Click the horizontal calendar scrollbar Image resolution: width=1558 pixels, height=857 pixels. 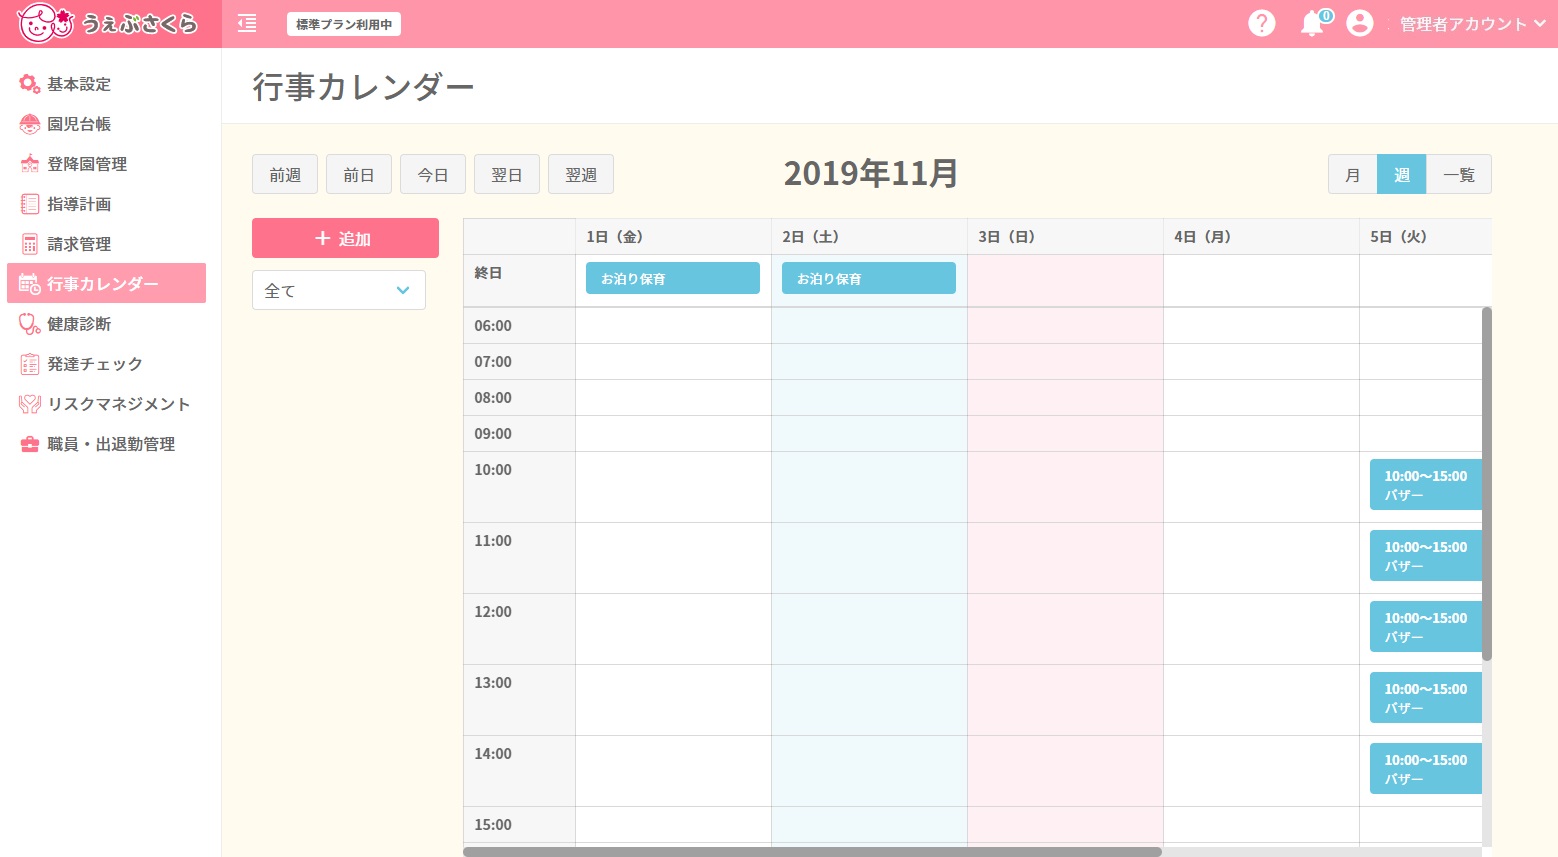click(812, 852)
